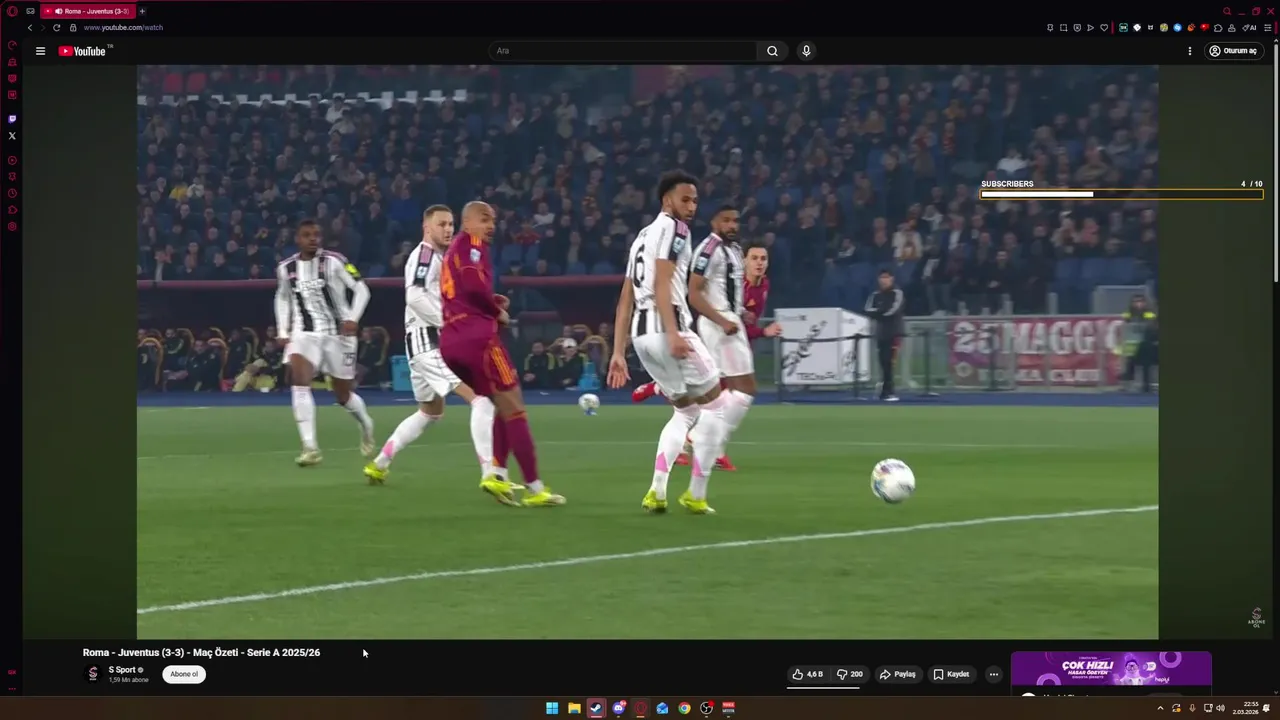Viewport: 1280px width, 720px height.
Task: Open Google Chrome from the taskbar
Action: pos(684,708)
